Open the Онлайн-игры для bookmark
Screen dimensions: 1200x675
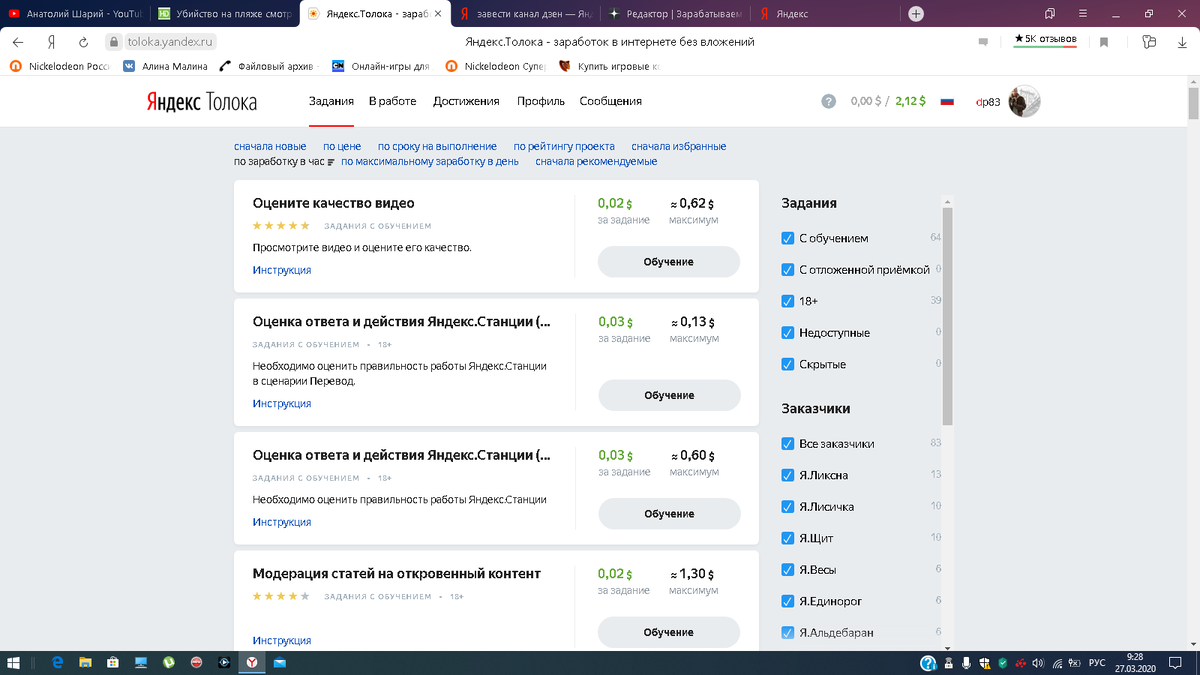pyautogui.click(x=380, y=67)
